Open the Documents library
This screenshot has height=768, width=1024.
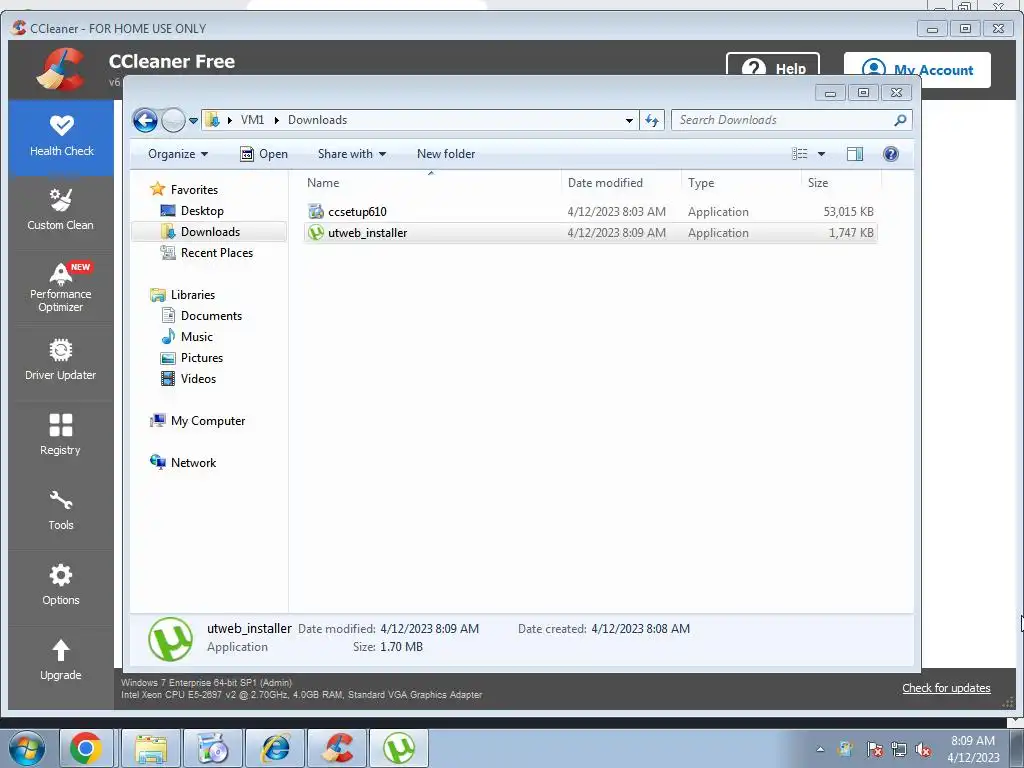coord(211,315)
